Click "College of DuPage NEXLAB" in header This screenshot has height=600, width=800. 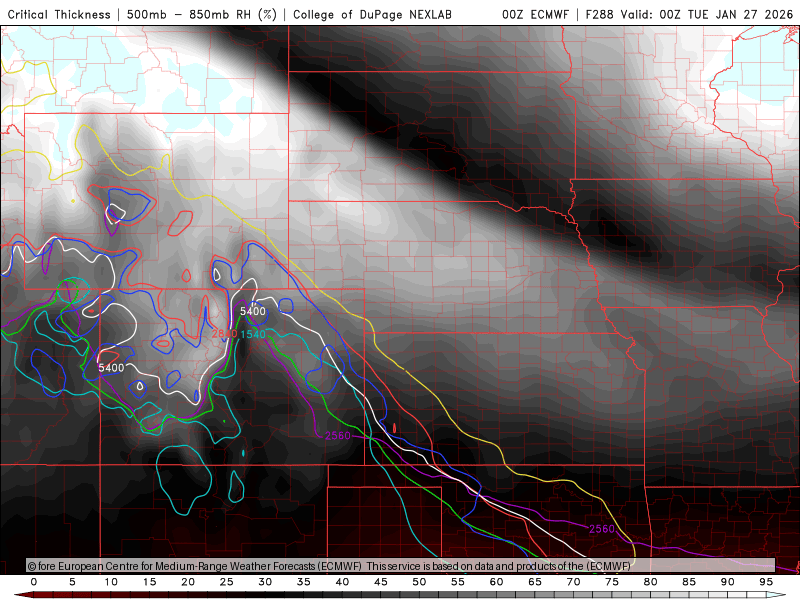372,14
